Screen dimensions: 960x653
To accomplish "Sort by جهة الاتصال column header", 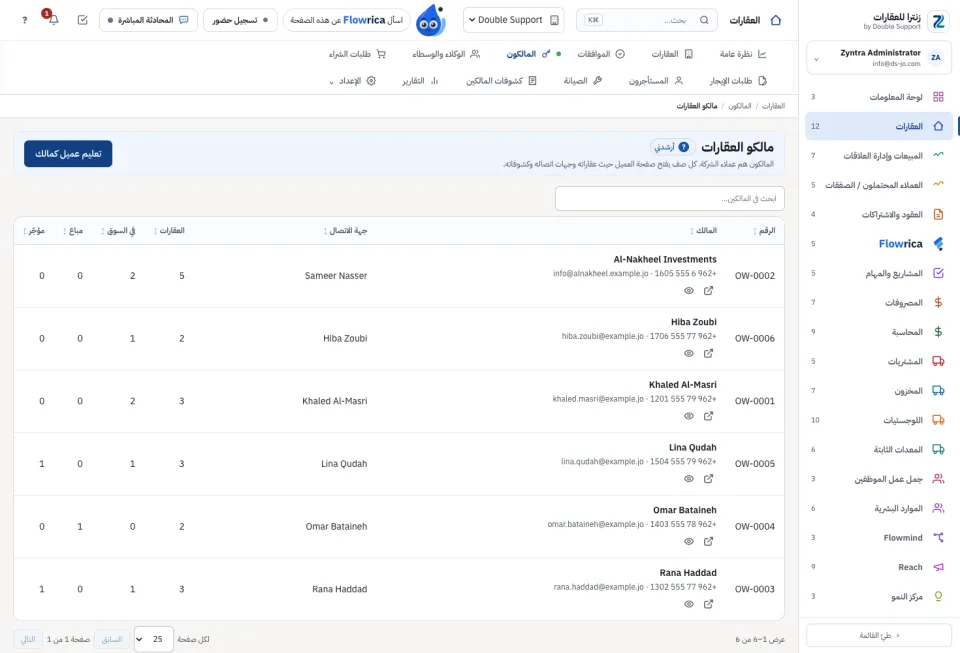I will pyautogui.click(x=345, y=231).
